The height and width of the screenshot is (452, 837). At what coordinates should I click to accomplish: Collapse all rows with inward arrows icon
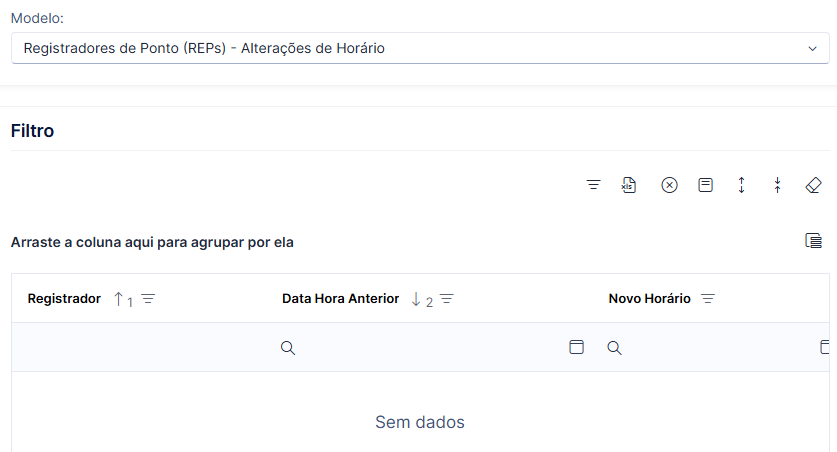pyautogui.click(x=777, y=185)
